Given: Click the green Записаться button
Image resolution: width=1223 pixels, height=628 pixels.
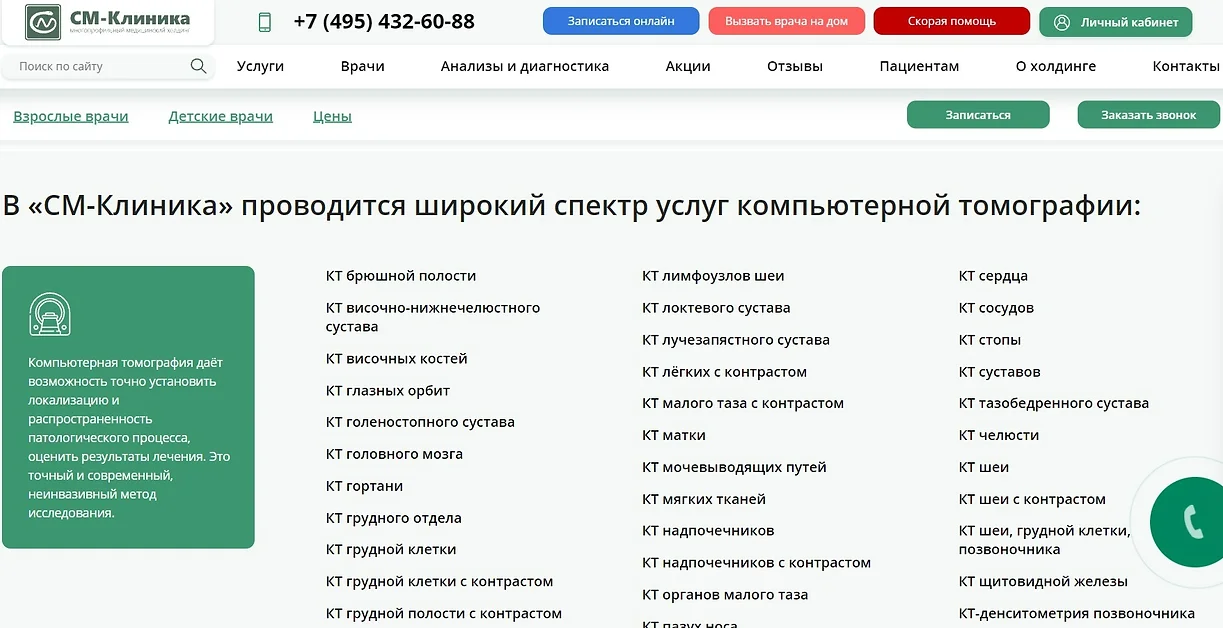Looking at the screenshot, I should tap(978, 115).
